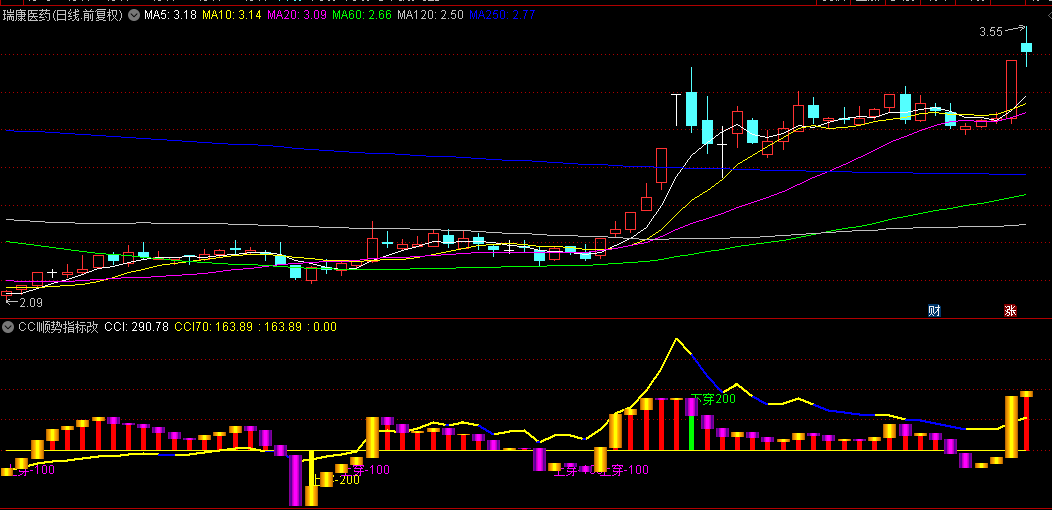Select the tall red candle above 涨 marker
The height and width of the screenshot is (510, 1052).
coord(1011,91)
